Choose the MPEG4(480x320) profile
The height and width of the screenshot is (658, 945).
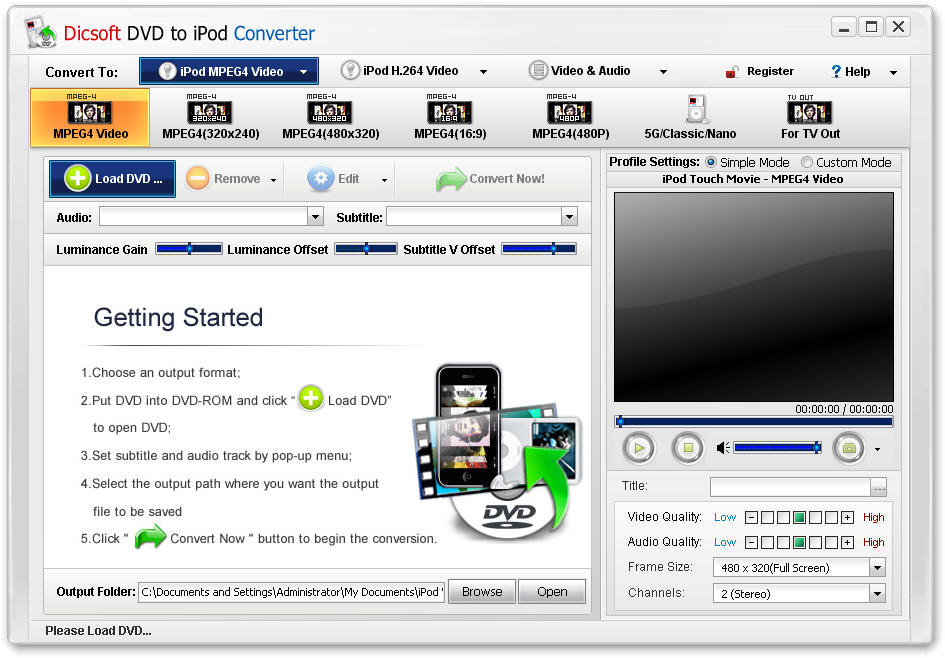(330, 118)
